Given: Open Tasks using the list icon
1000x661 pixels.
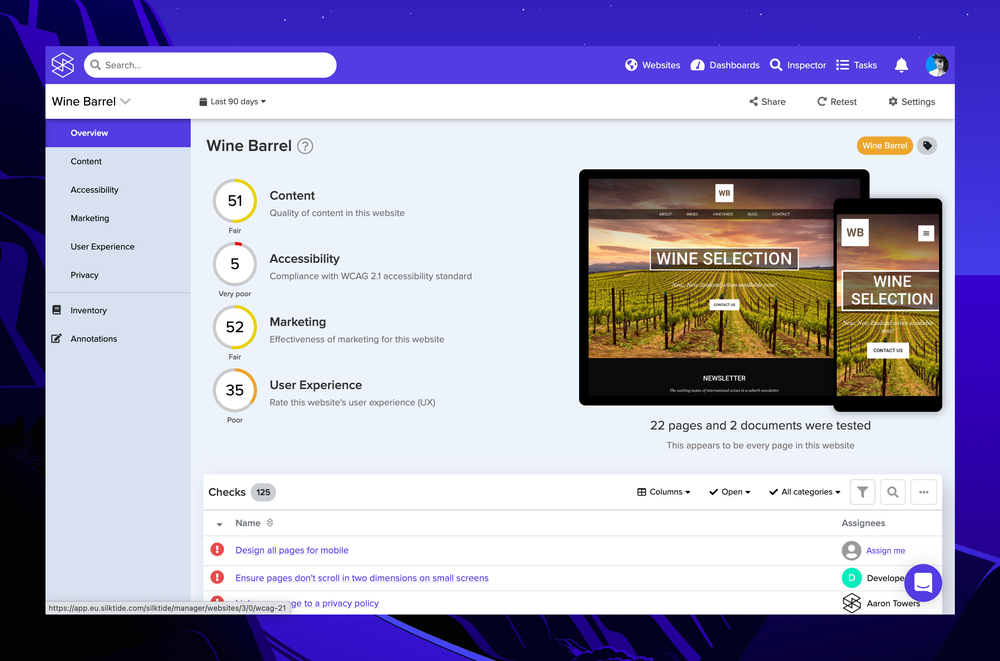Looking at the screenshot, I should [840, 64].
